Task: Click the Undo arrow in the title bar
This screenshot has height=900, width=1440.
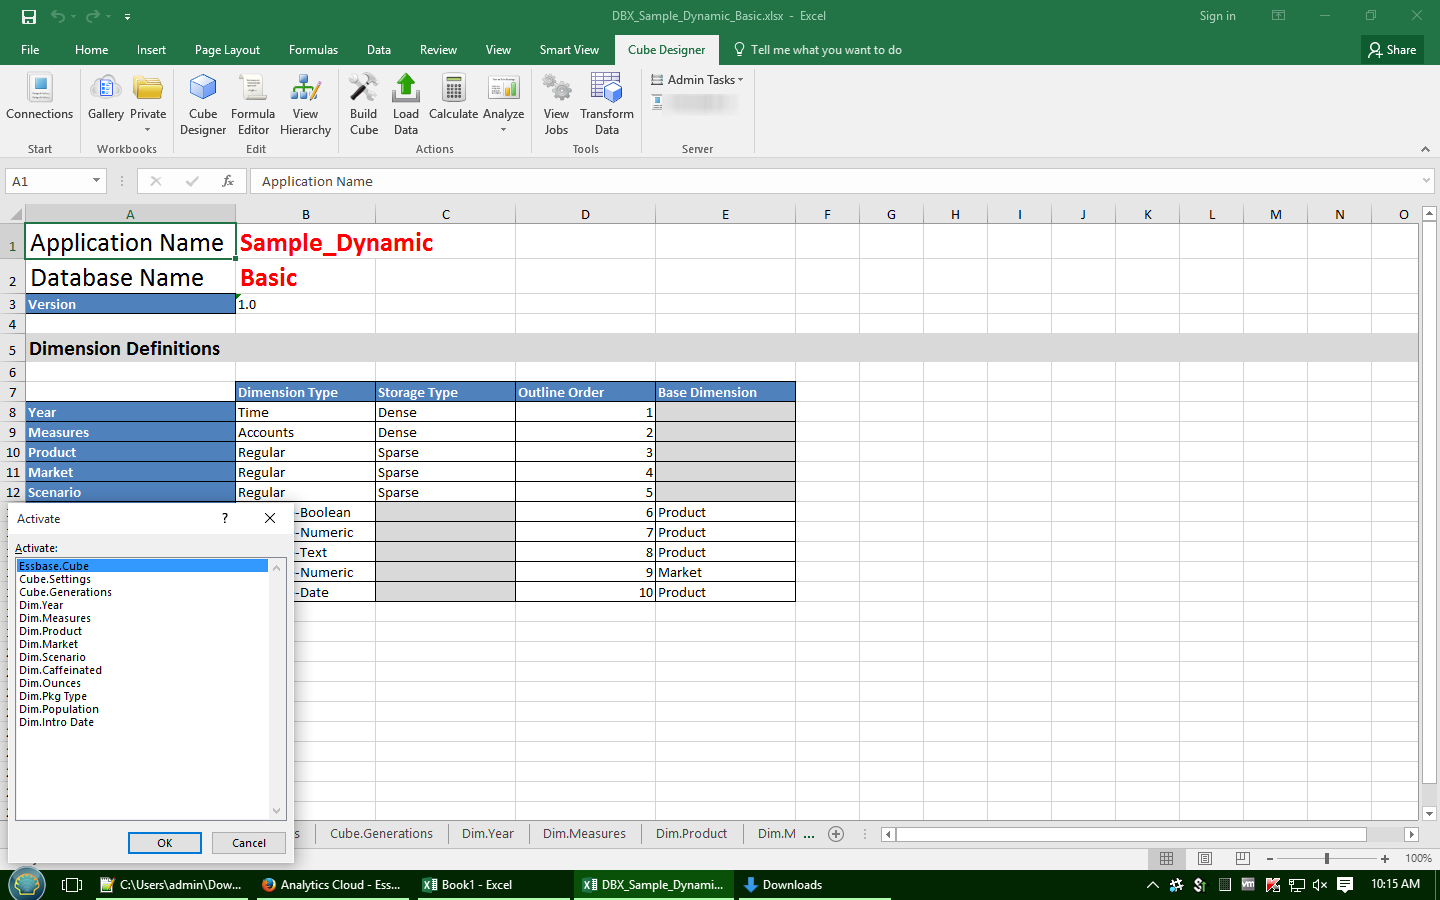Action: (57, 16)
